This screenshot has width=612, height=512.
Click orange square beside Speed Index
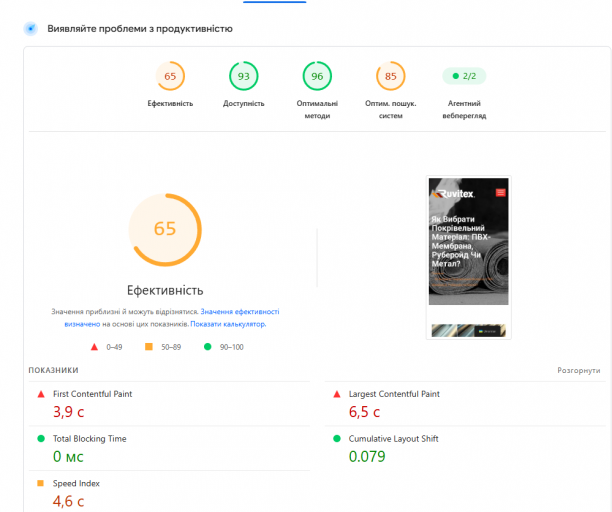(x=40, y=483)
